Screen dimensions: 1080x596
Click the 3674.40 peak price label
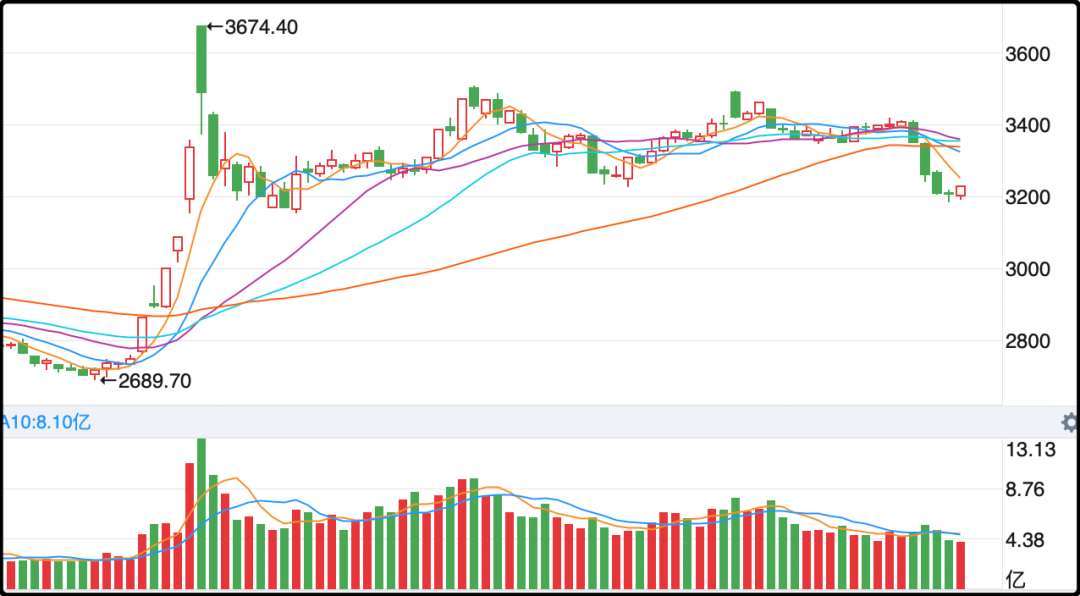261,27
